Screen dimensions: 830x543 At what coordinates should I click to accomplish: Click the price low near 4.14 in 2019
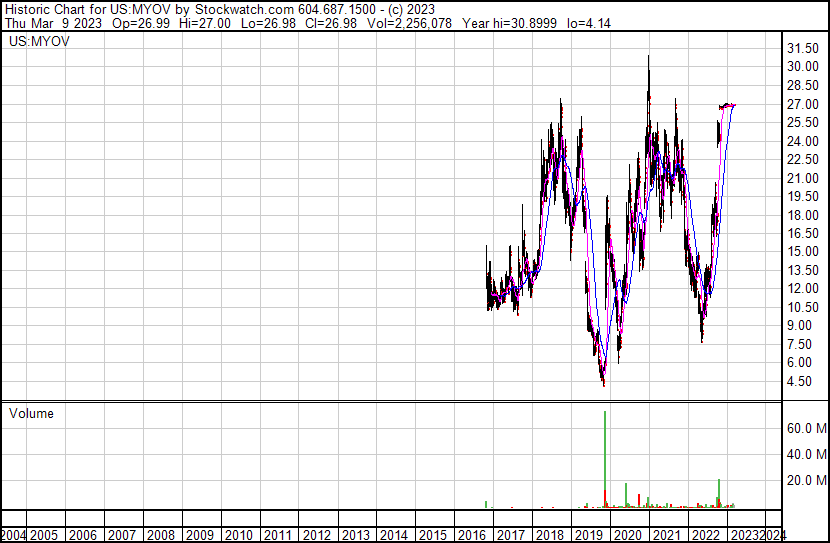pos(604,385)
